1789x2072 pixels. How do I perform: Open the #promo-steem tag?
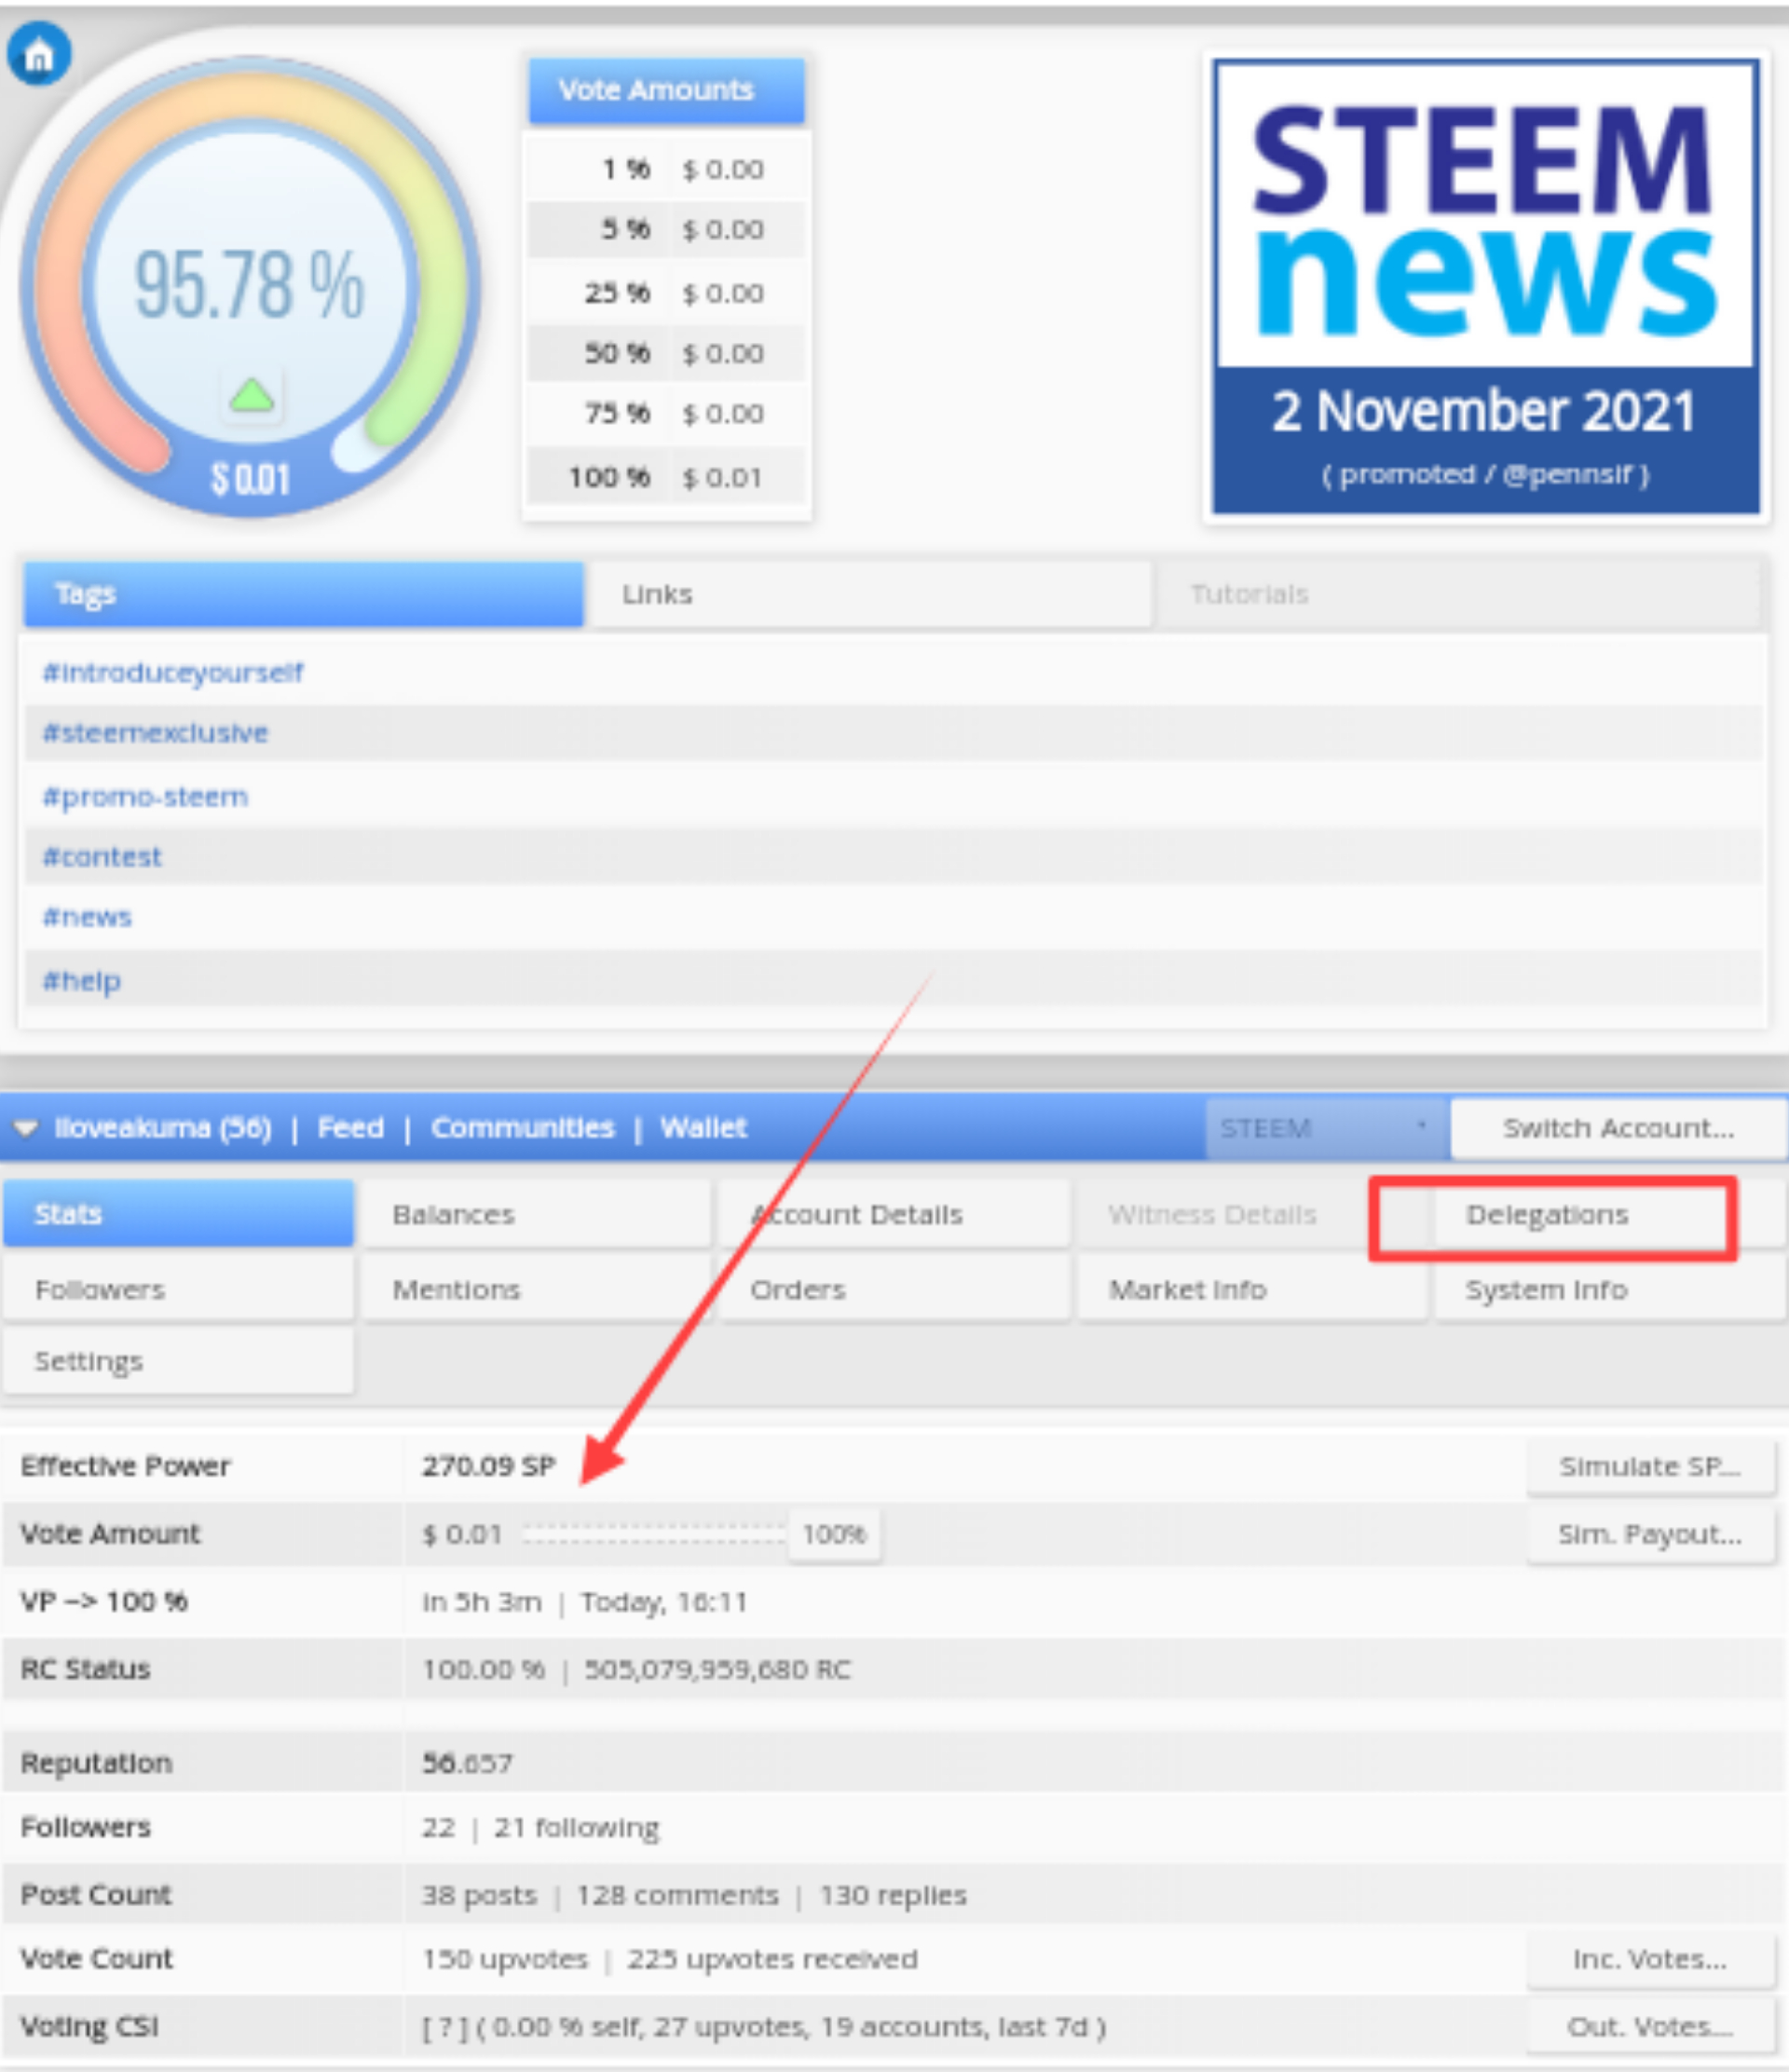coord(145,797)
